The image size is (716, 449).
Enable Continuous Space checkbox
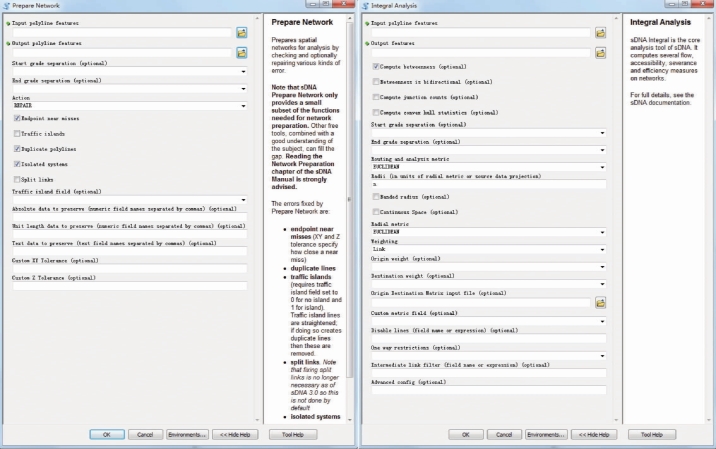(x=376, y=212)
